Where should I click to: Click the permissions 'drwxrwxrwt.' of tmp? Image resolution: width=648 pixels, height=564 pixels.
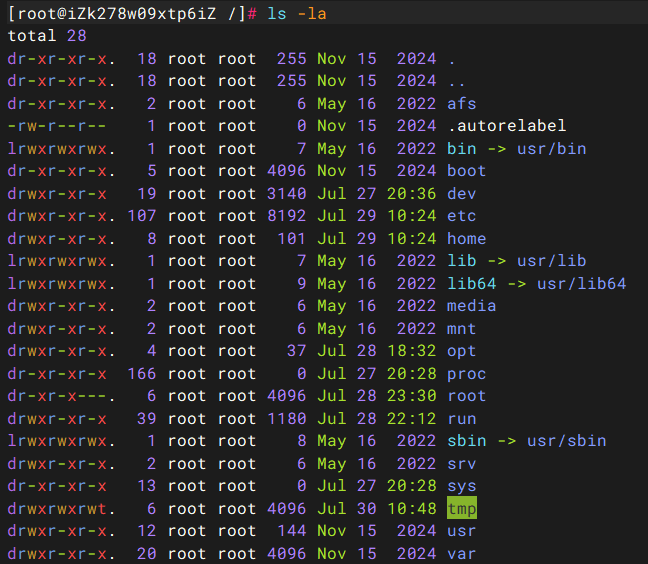61,508
